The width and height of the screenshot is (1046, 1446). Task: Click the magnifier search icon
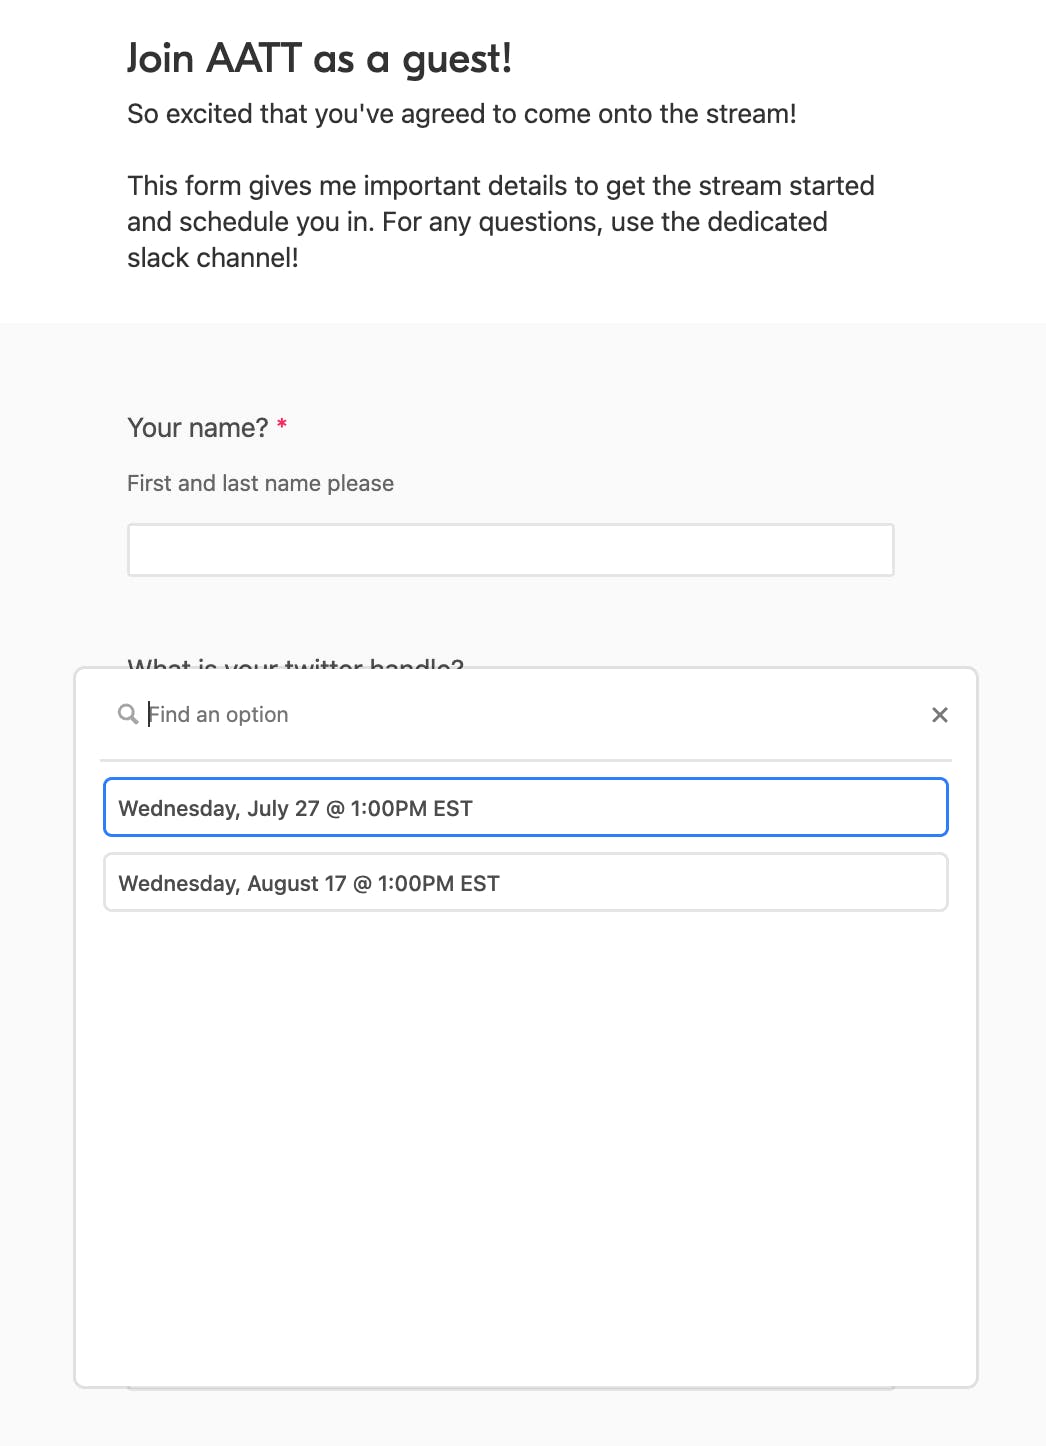tap(128, 714)
